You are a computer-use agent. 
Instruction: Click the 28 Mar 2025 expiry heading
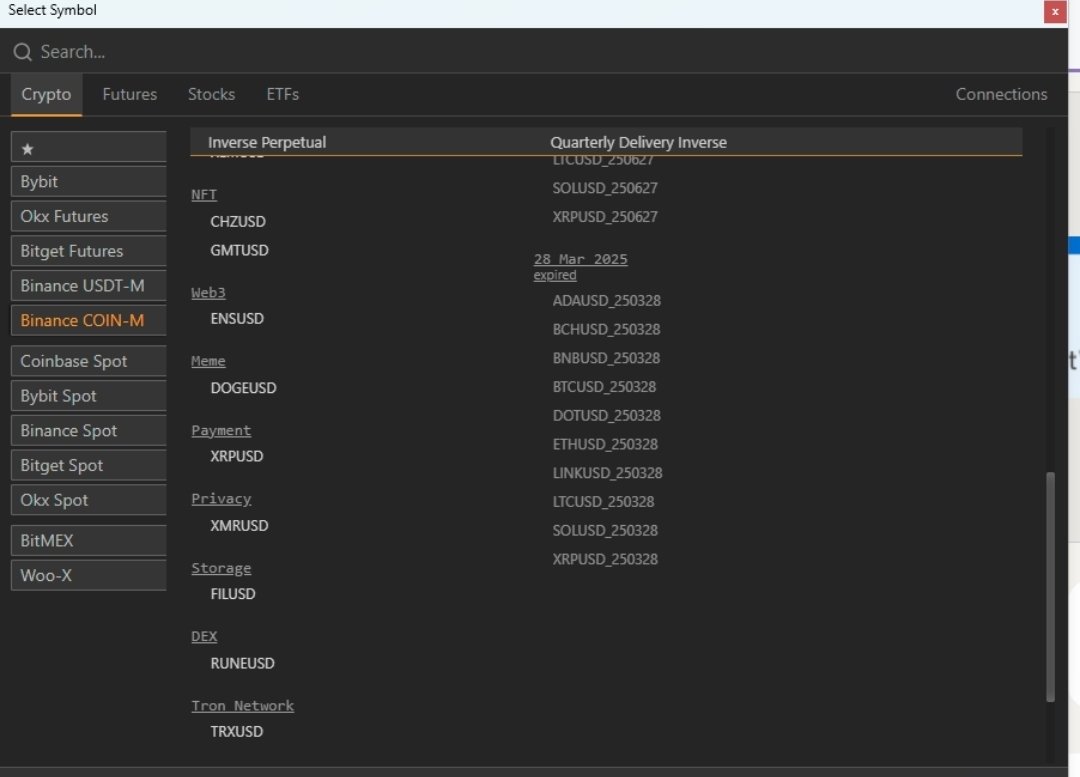coord(580,260)
